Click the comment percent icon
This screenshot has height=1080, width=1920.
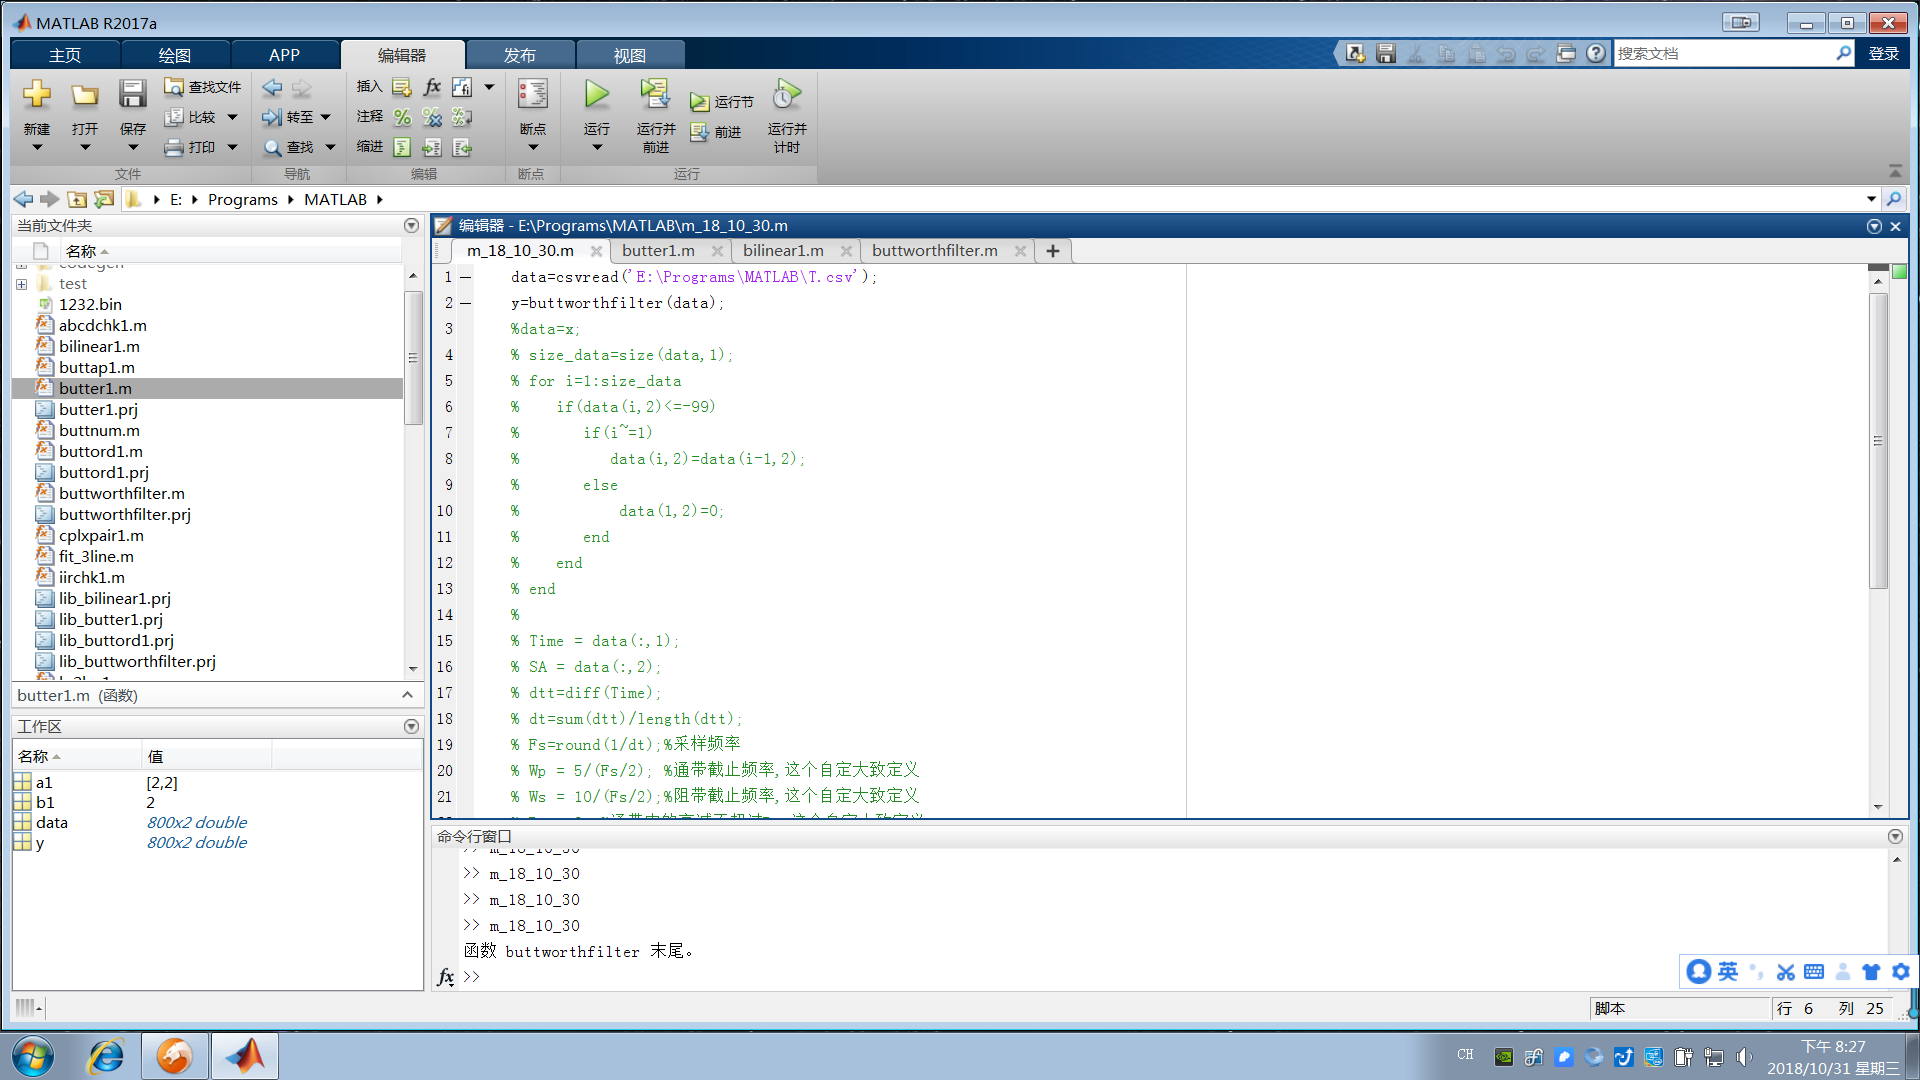[402, 118]
